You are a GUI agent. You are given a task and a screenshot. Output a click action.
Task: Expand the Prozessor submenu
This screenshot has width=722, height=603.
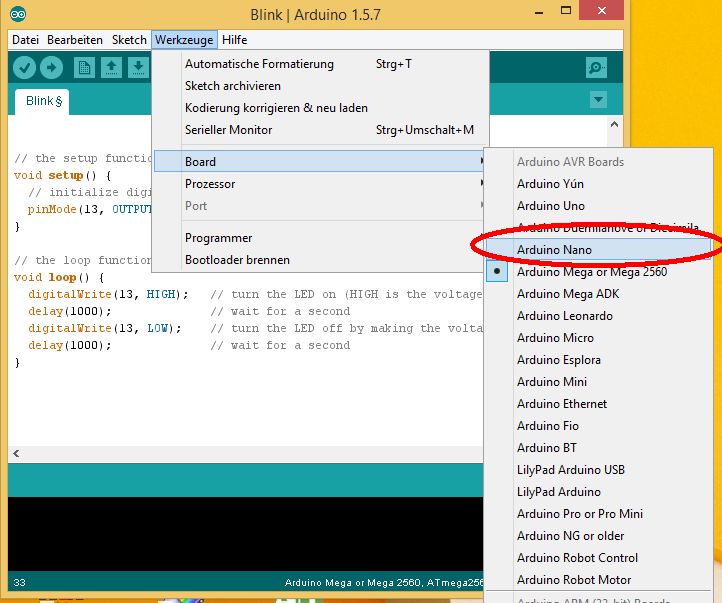click(318, 184)
